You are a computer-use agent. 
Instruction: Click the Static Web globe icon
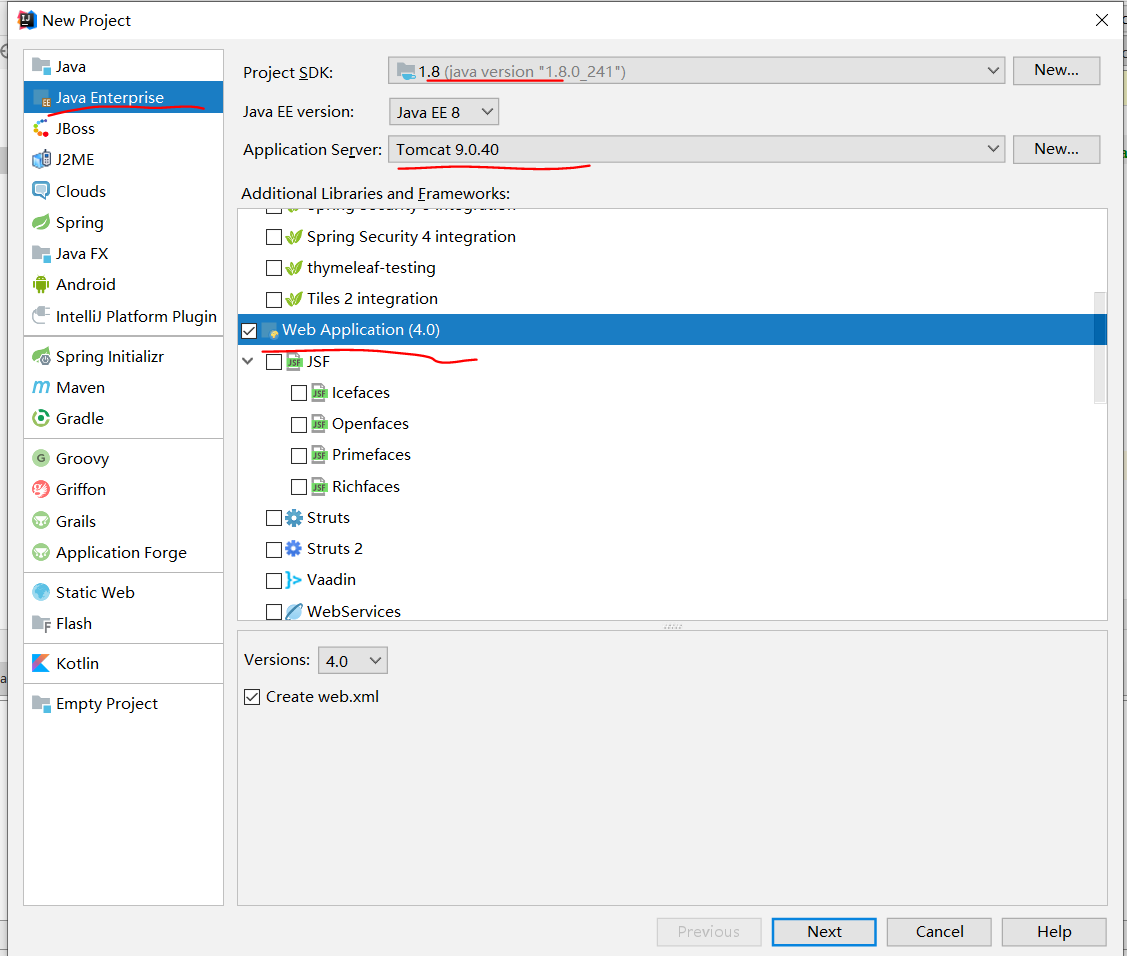[x=41, y=592]
